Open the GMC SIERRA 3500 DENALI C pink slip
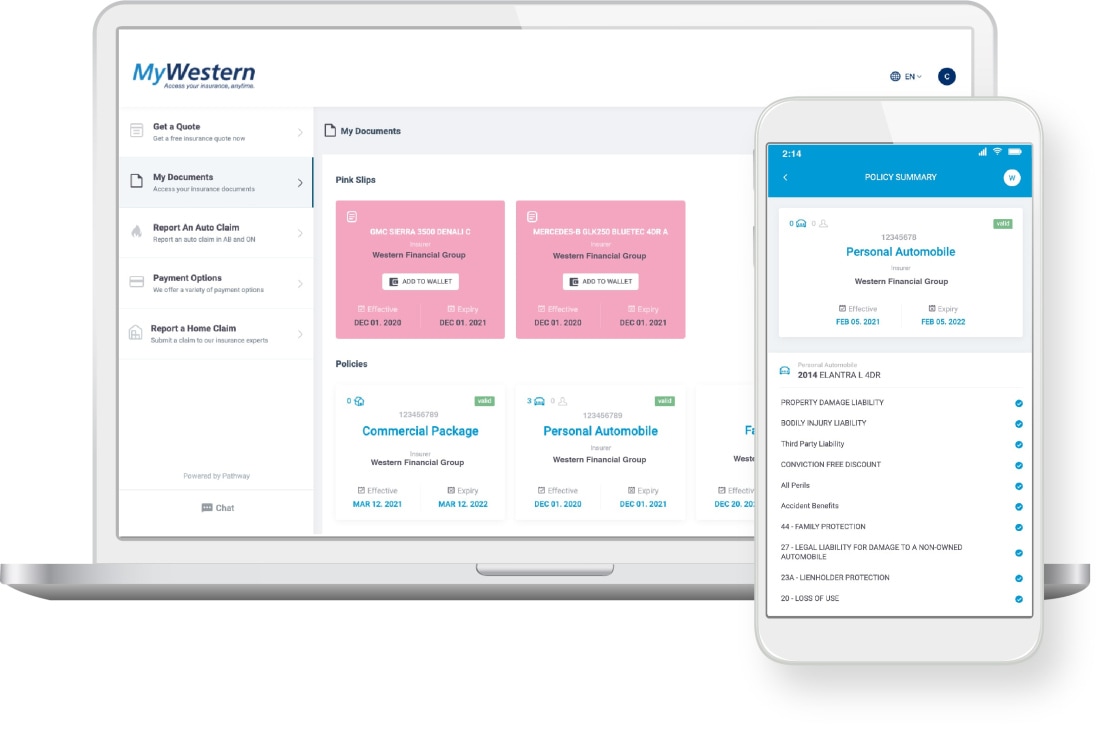The image size is (1110, 738). pos(420,269)
